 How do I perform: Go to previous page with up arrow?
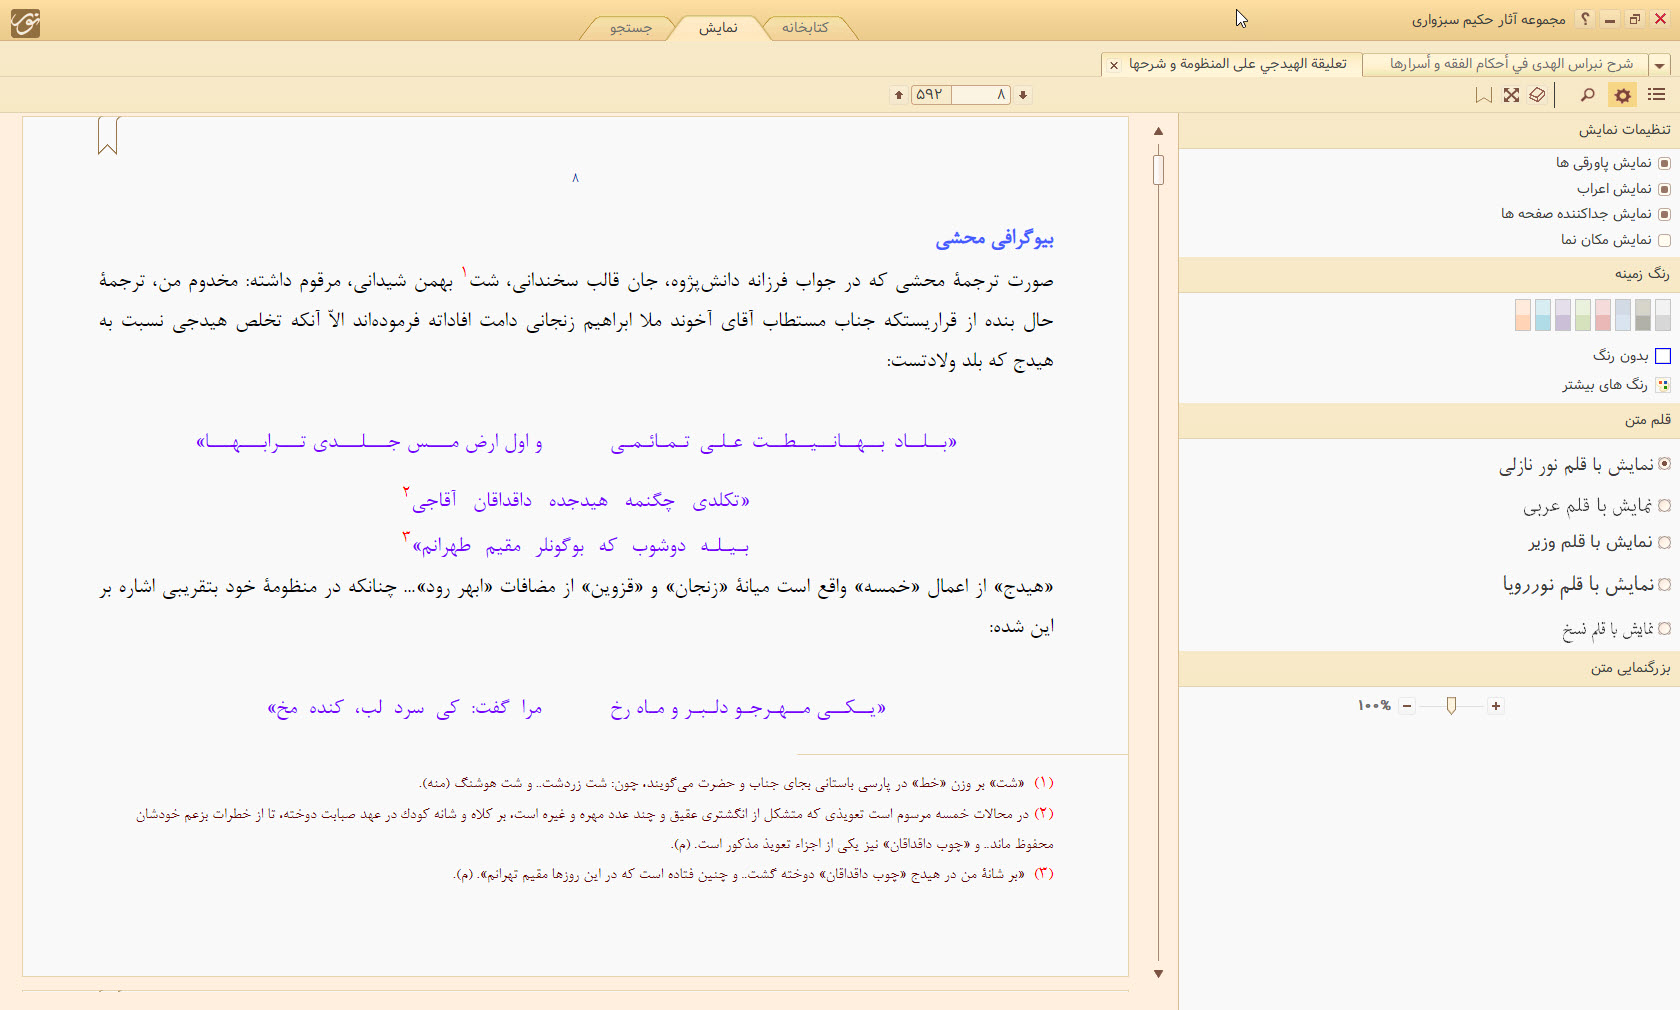(899, 95)
